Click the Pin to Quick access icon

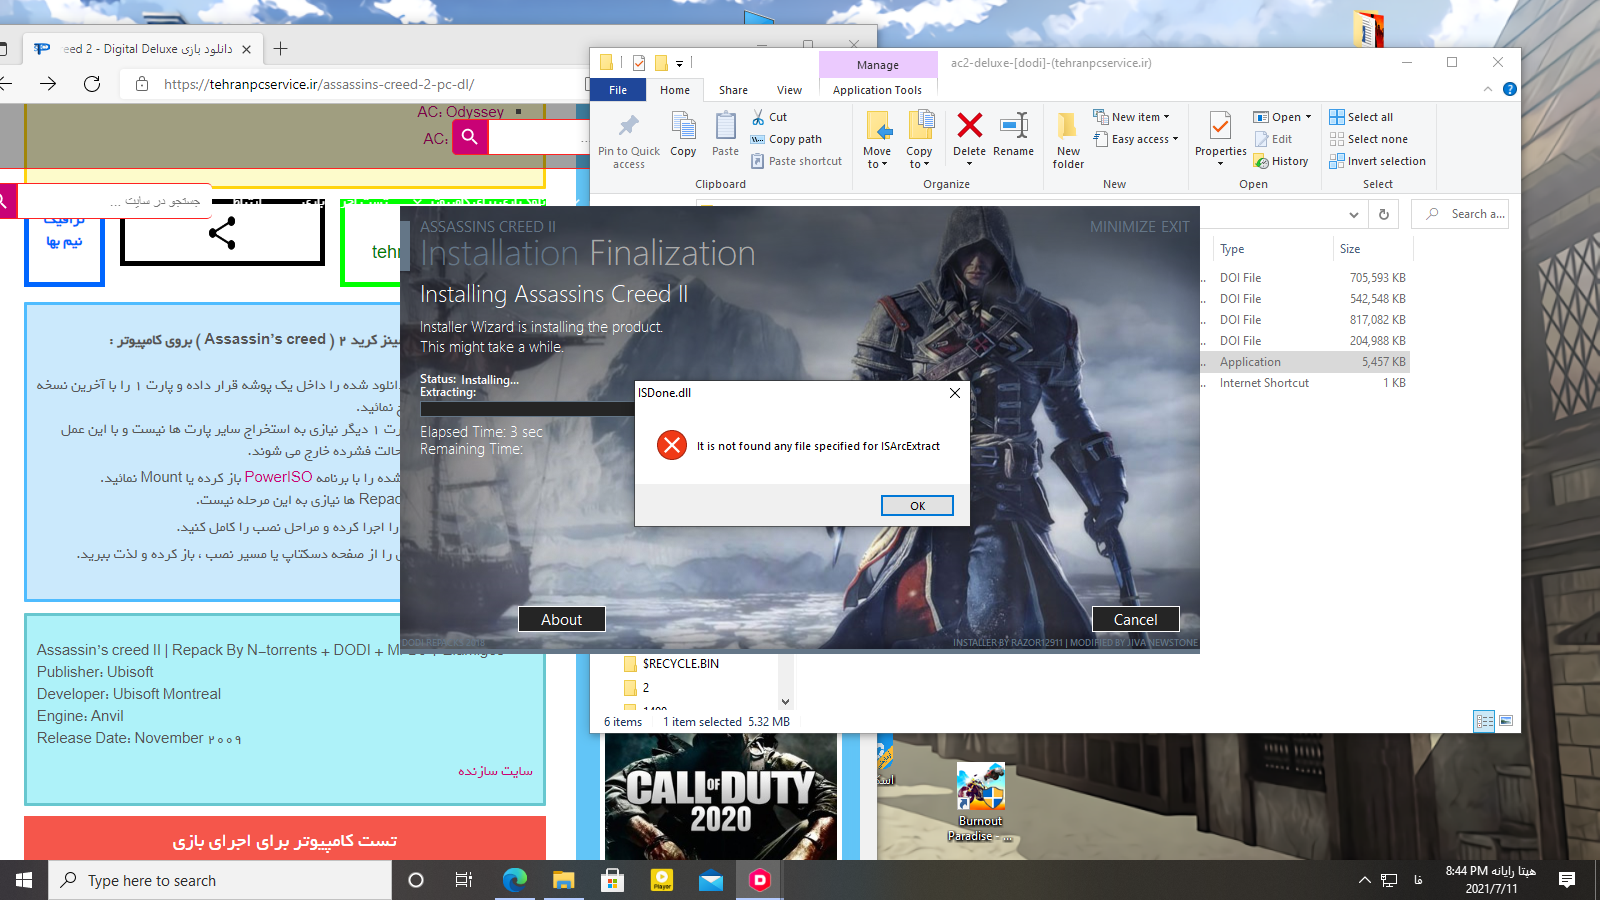point(628,126)
